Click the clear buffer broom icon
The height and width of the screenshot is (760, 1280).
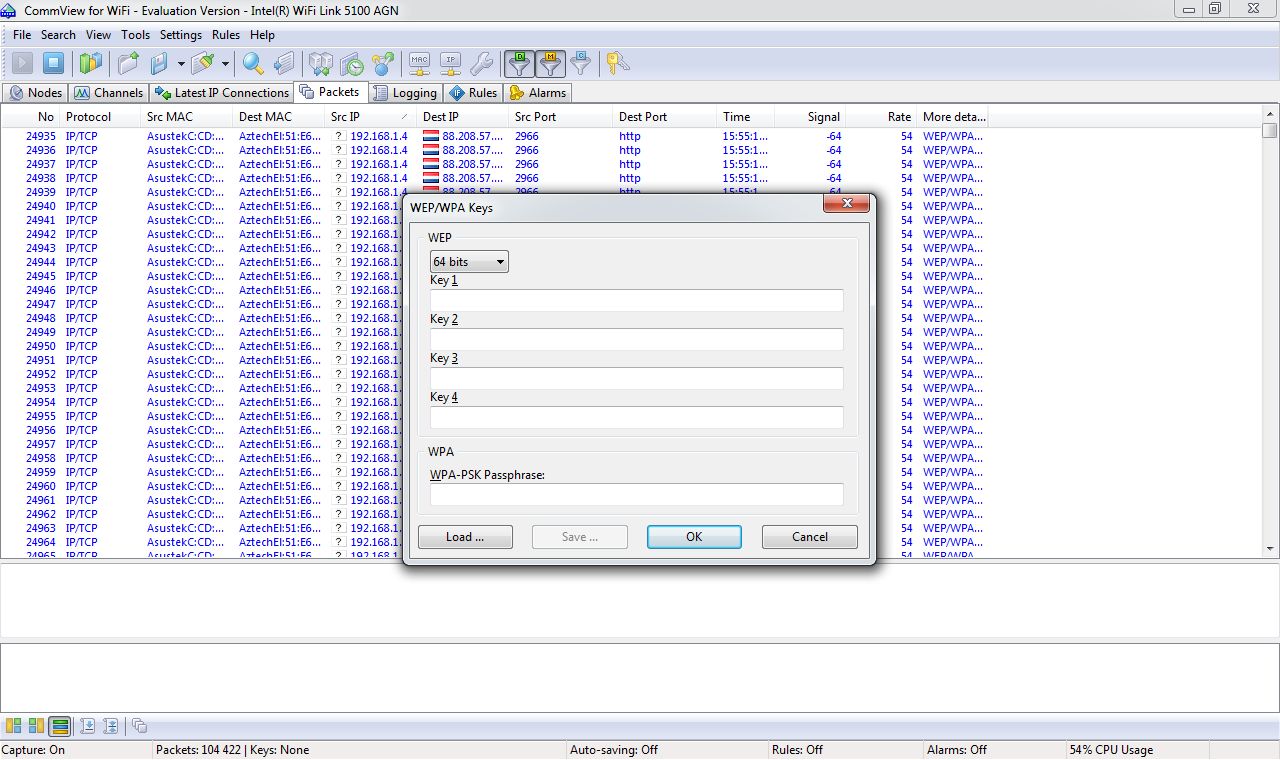203,64
